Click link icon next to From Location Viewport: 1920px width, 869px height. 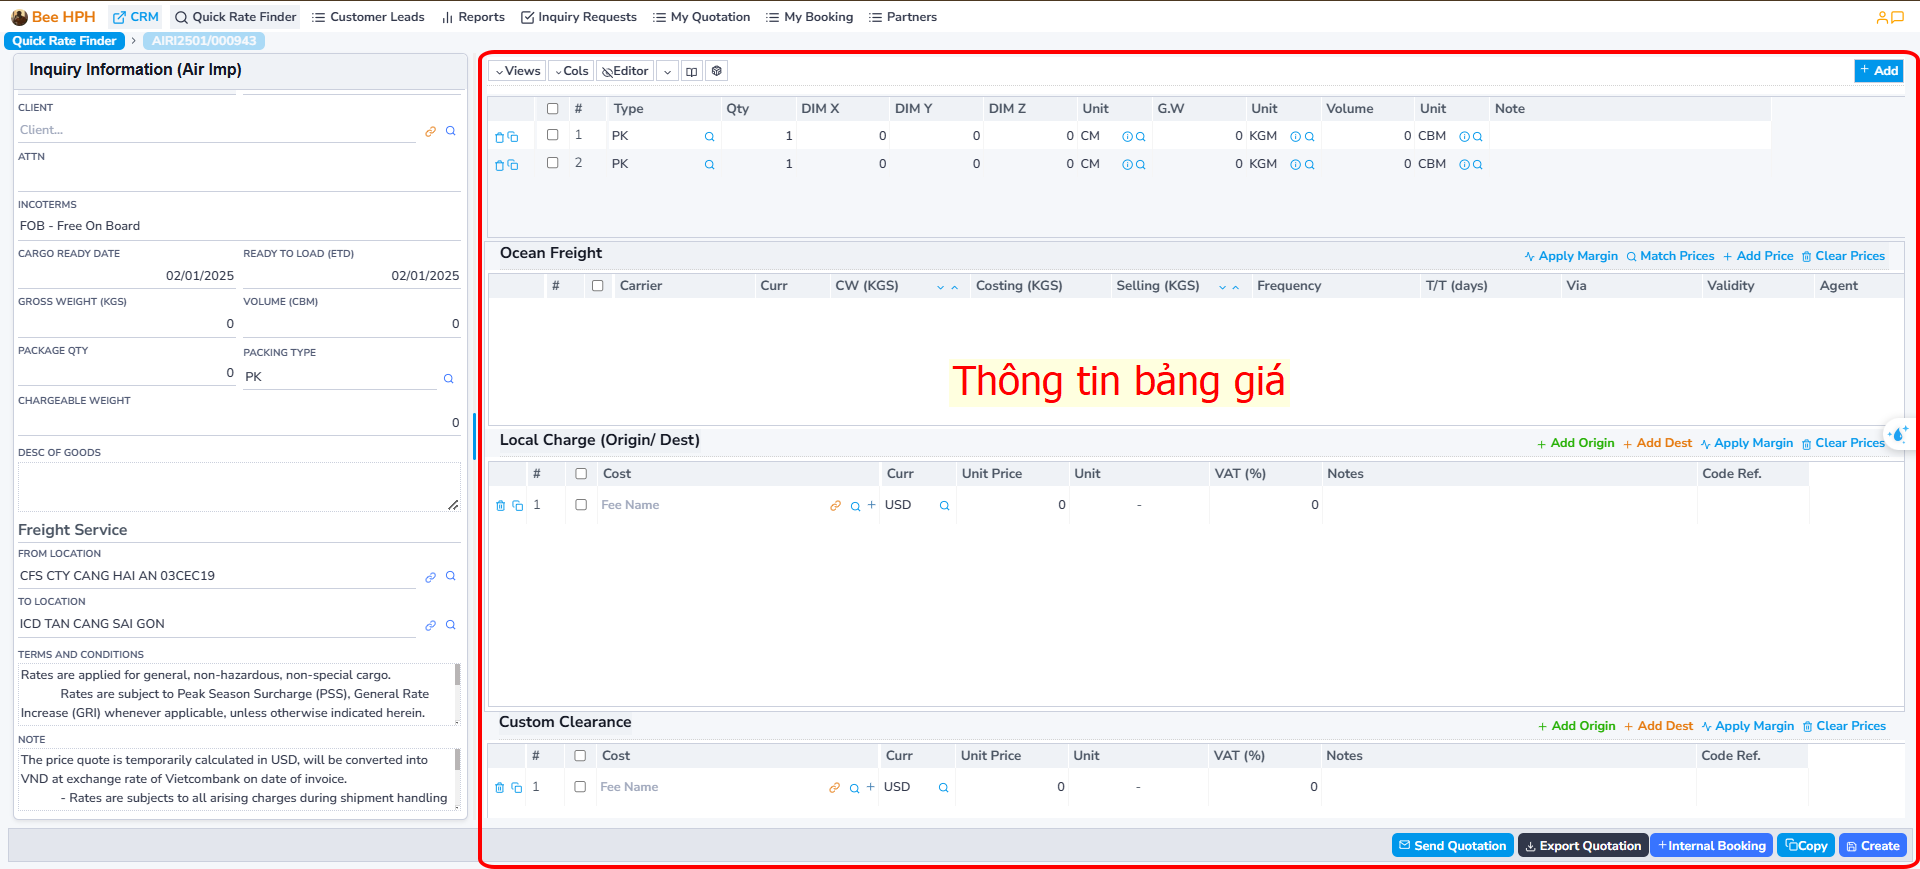[x=430, y=577]
